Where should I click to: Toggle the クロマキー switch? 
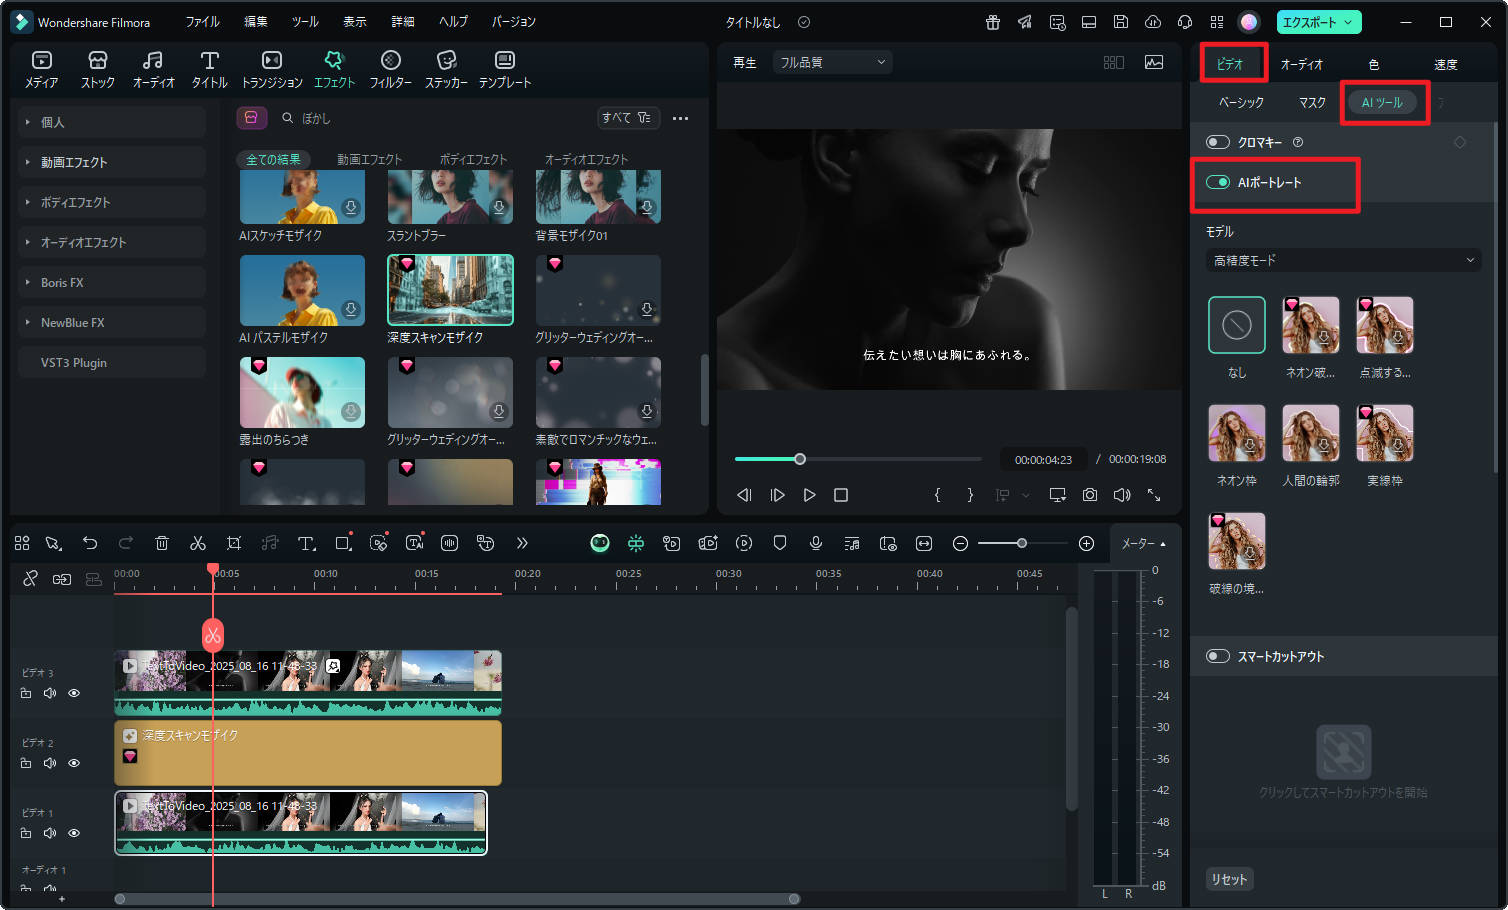click(x=1217, y=142)
